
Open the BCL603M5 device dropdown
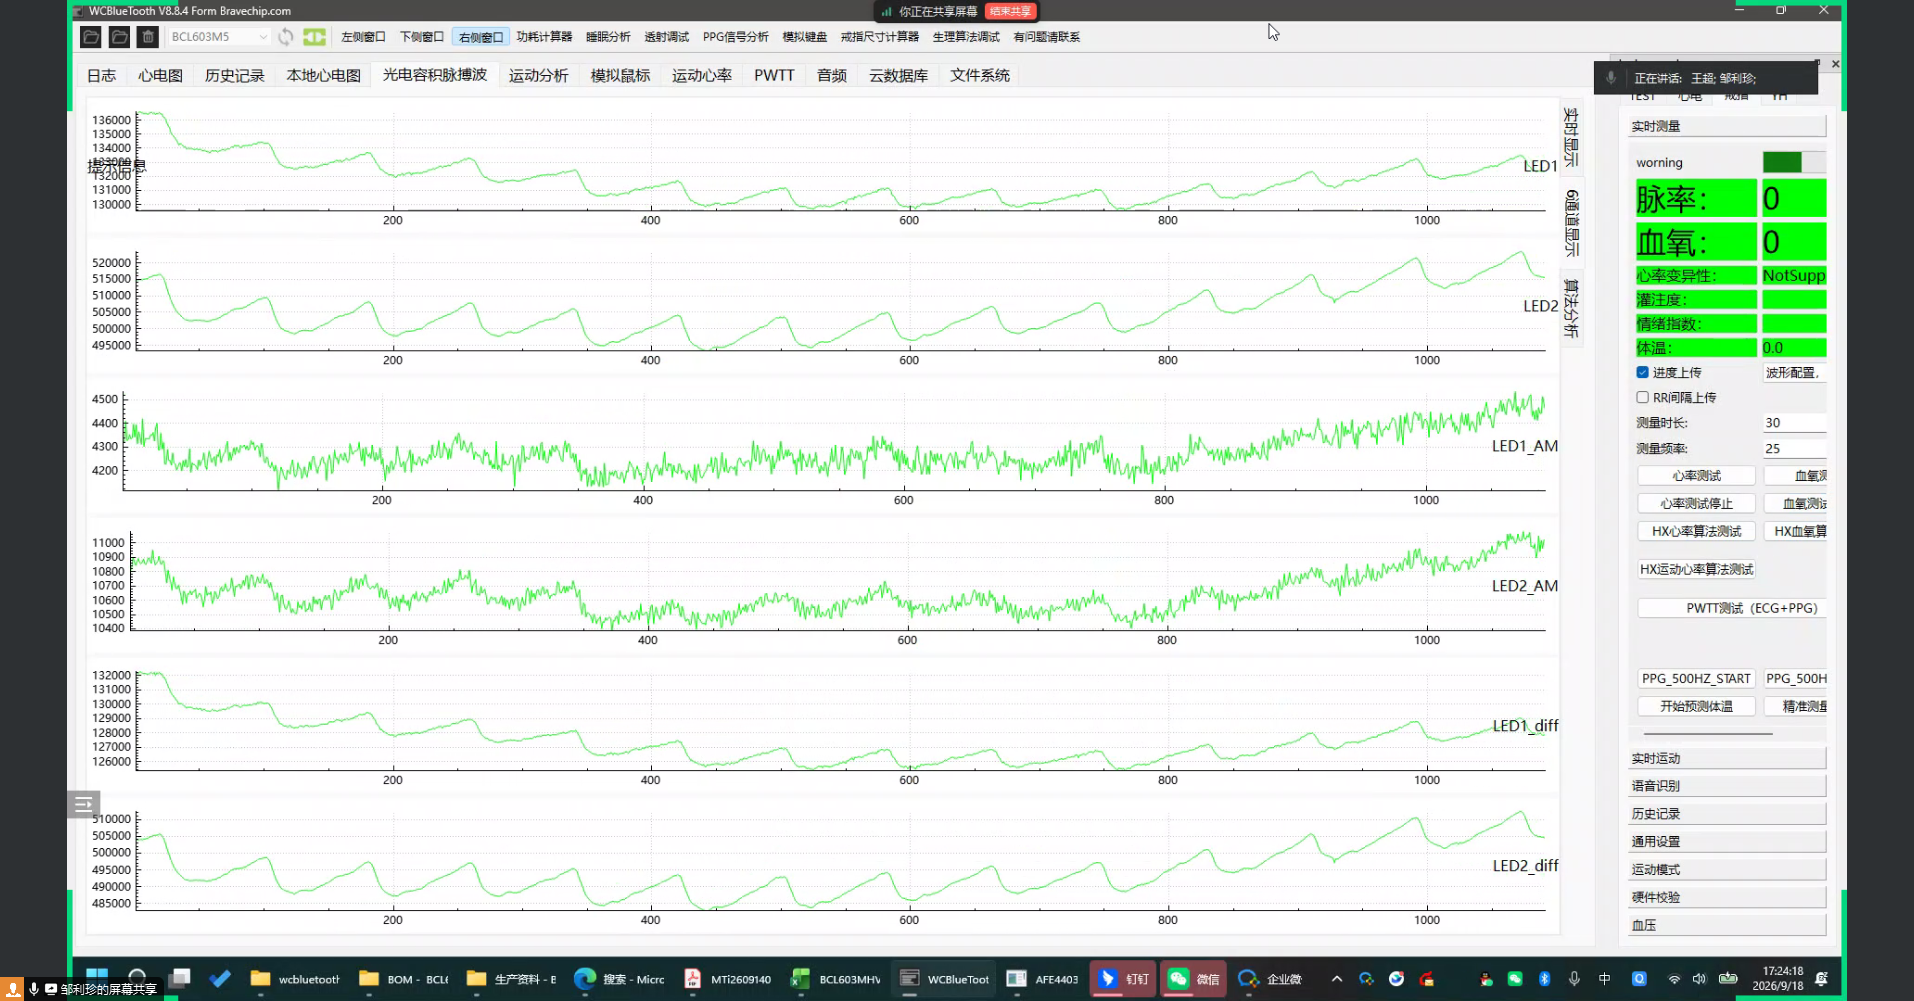(x=219, y=37)
